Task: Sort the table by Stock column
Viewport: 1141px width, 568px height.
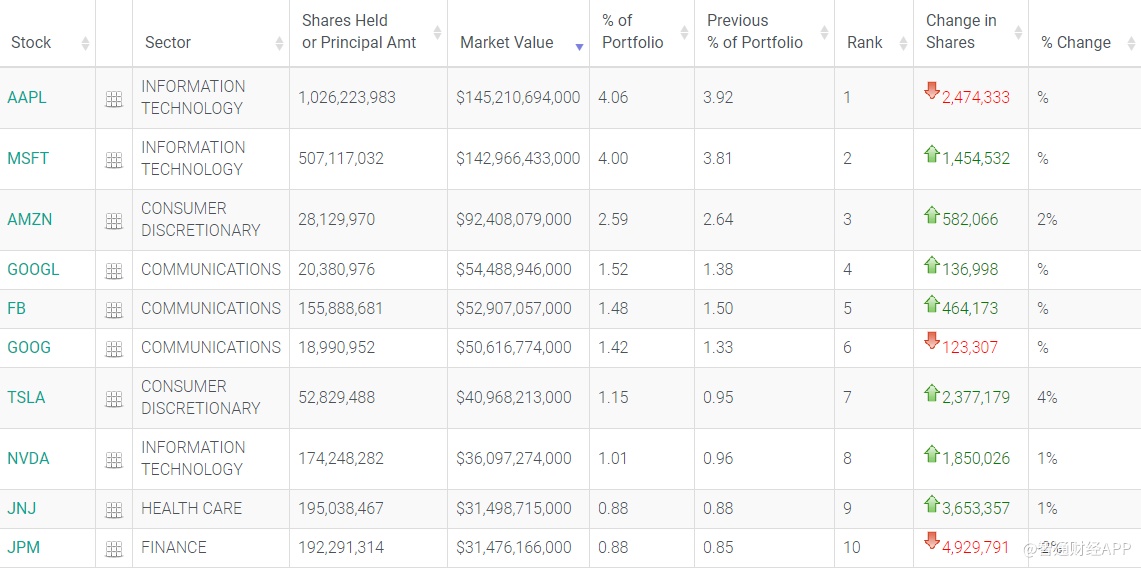Action: [32, 43]
